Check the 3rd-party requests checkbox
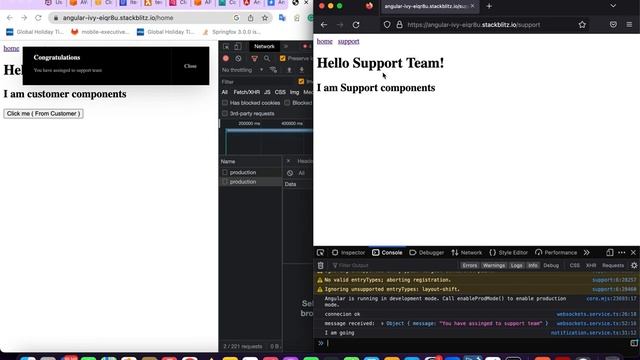Image resolution: width=640 pixels, height=360 pixels. pyautogui.click(x=225, y=113)
